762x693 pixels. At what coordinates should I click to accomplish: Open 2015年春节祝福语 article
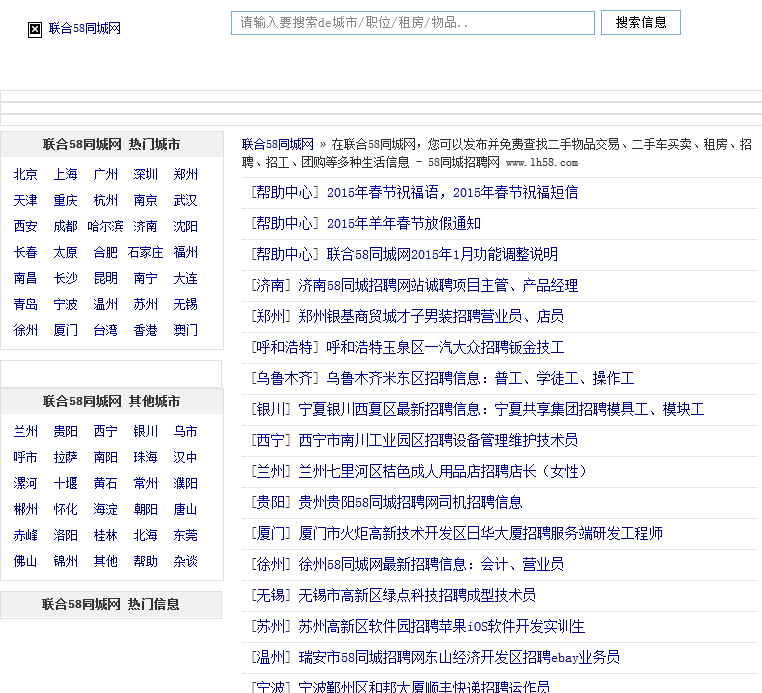point(452,193)
